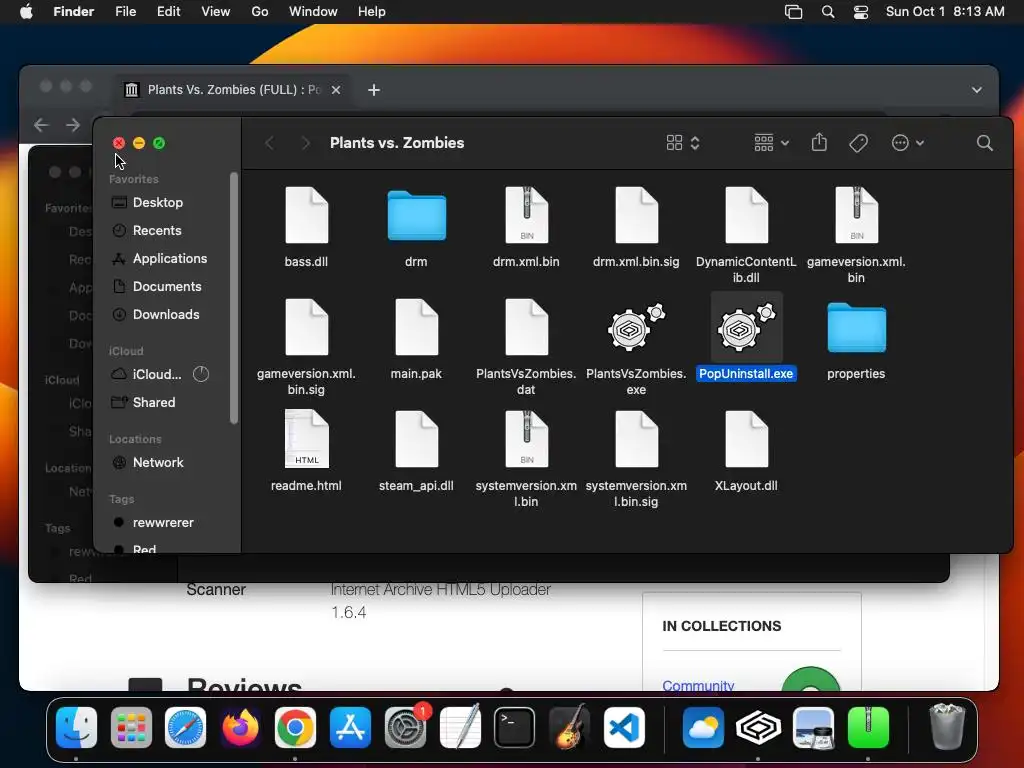
Task: Open Shared in sidebar
Action: click(x=153, y=402)
